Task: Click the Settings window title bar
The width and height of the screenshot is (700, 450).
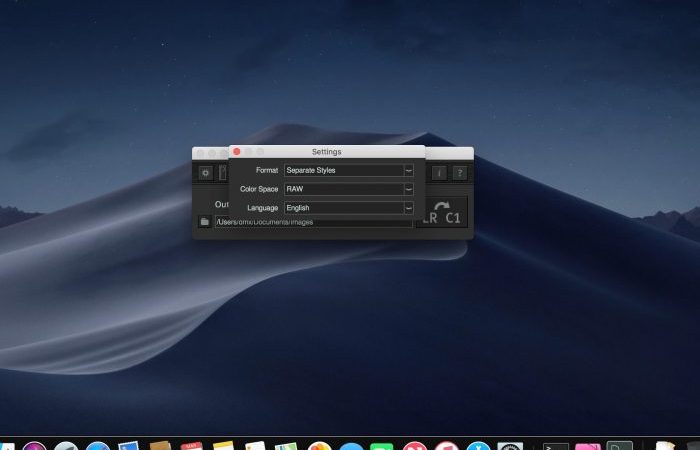Action: click(327, 152)
